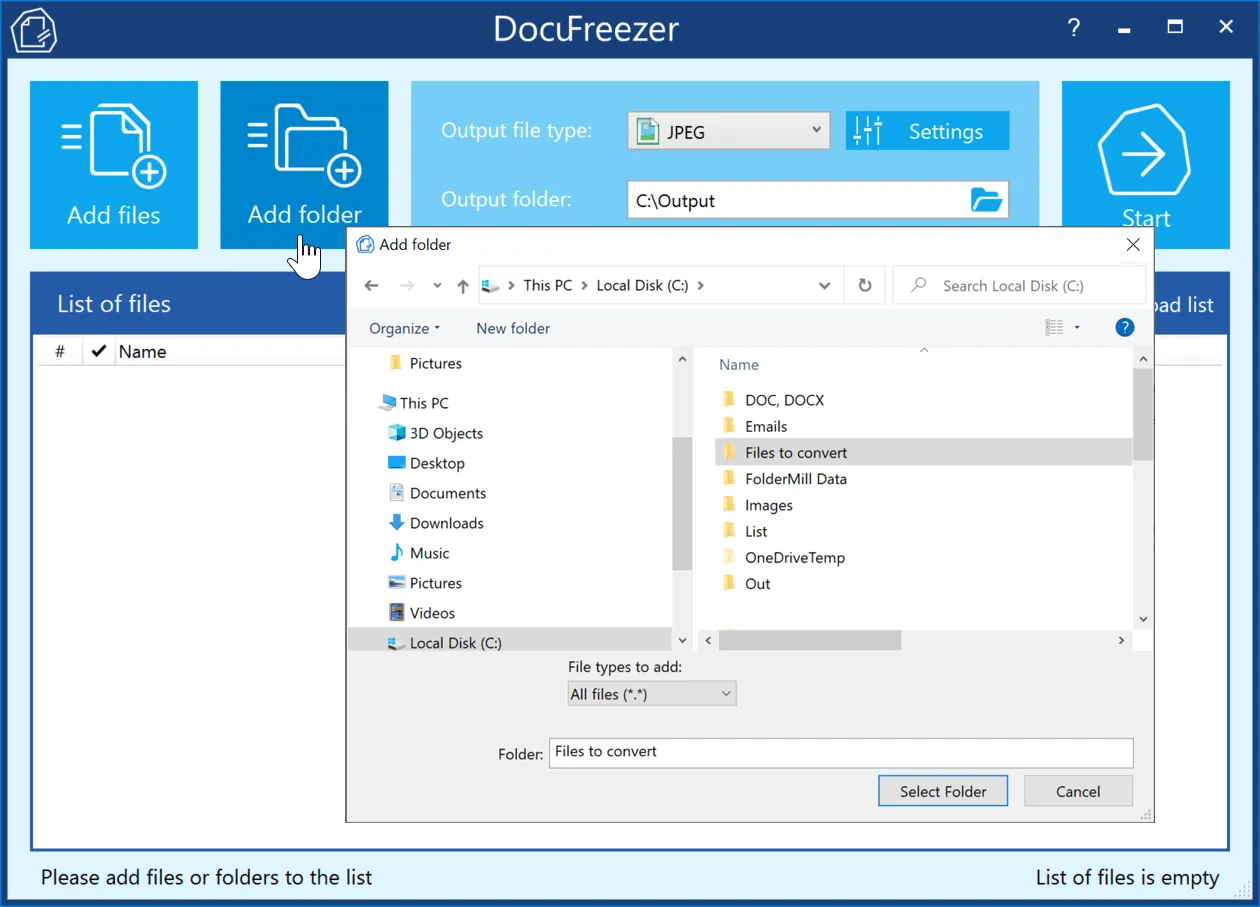Click the Add files icon
Viewport: 1260px width, 907px height.
tap(113, 165)
